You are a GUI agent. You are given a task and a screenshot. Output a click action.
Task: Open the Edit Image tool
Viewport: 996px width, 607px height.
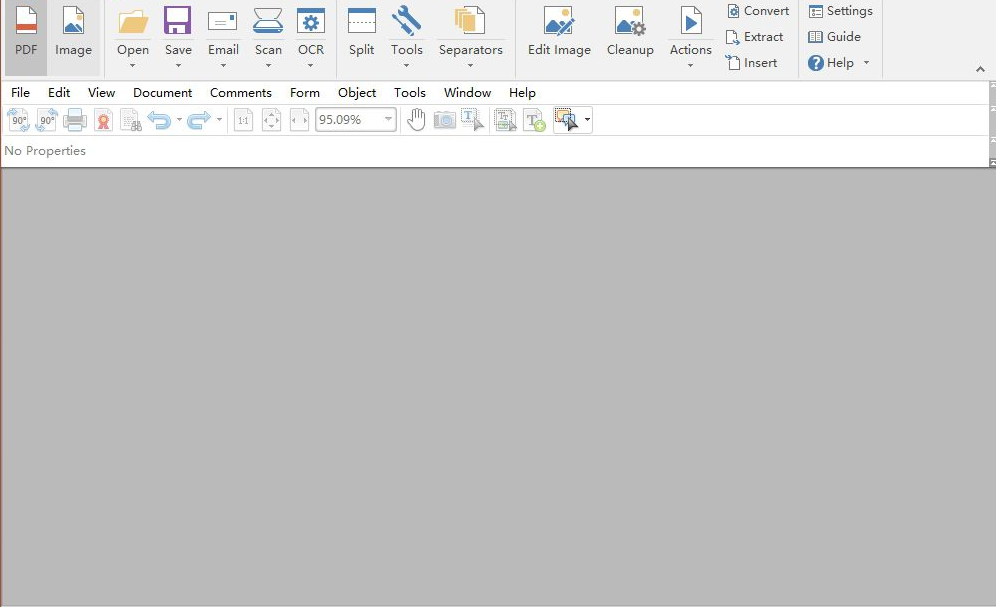click(558, 30)
